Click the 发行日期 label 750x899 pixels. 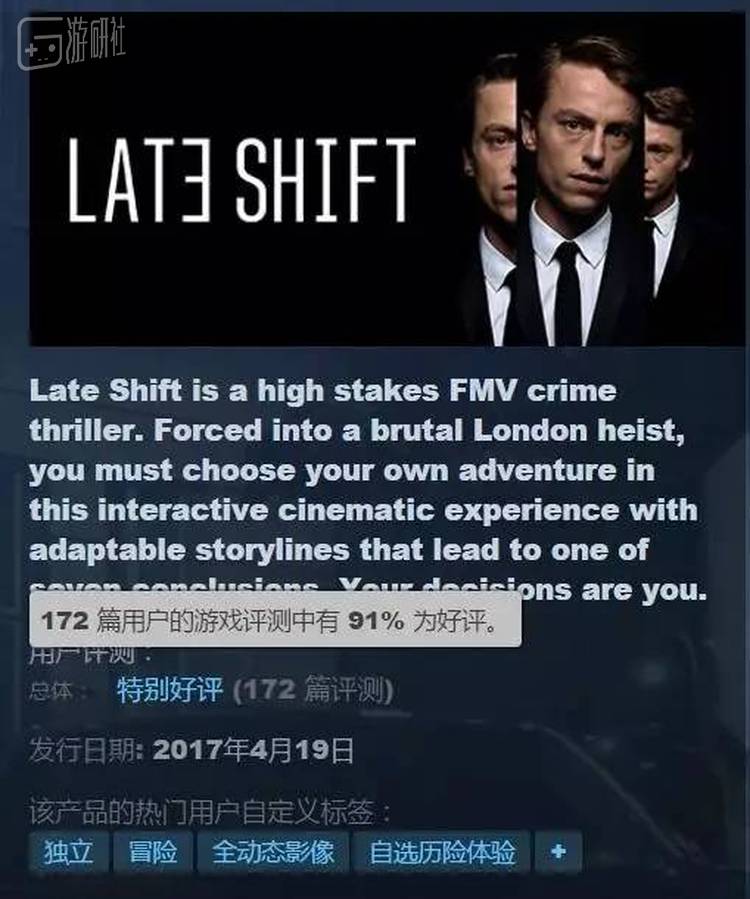click(x=85, y=751)
